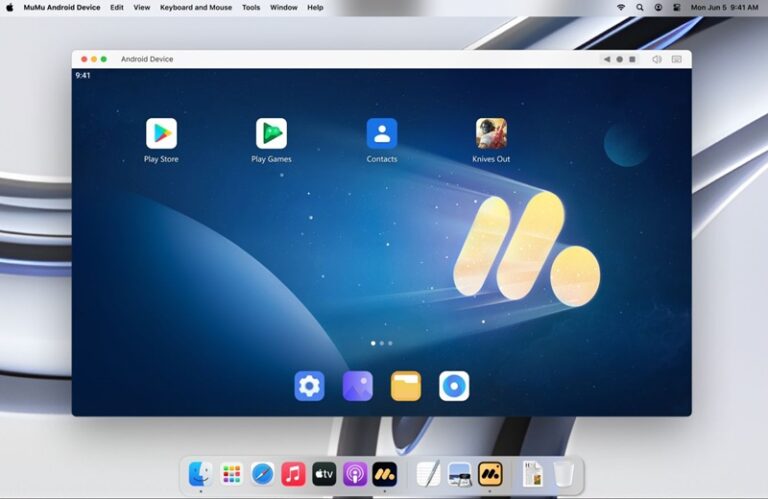
Task: Tap the Android Recents square button
Action: pos(632,59)
